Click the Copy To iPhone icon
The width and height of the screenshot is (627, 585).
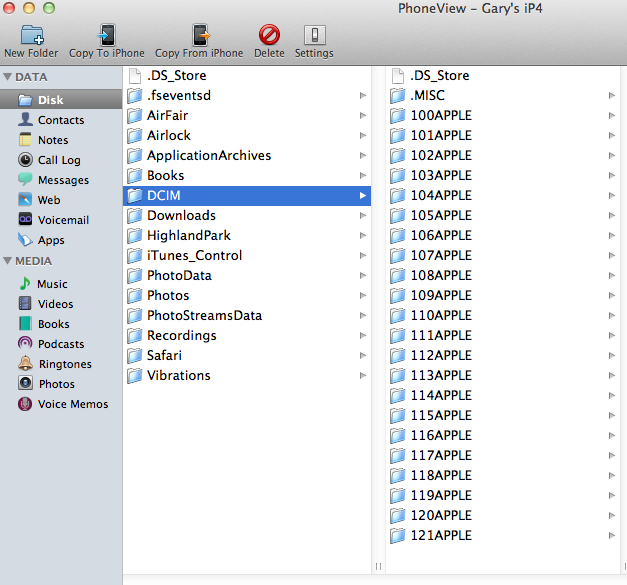(x=107, y=35)
